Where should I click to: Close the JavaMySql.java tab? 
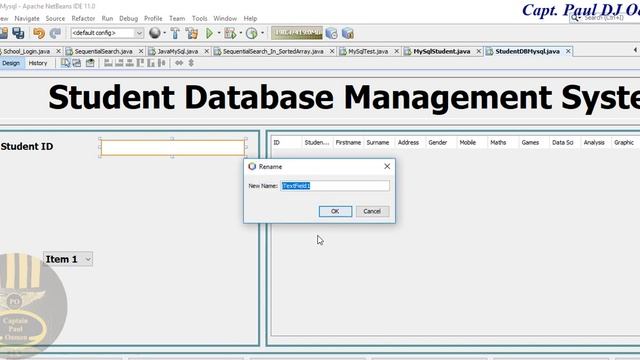pyautogui.click(x=206, y=51)
